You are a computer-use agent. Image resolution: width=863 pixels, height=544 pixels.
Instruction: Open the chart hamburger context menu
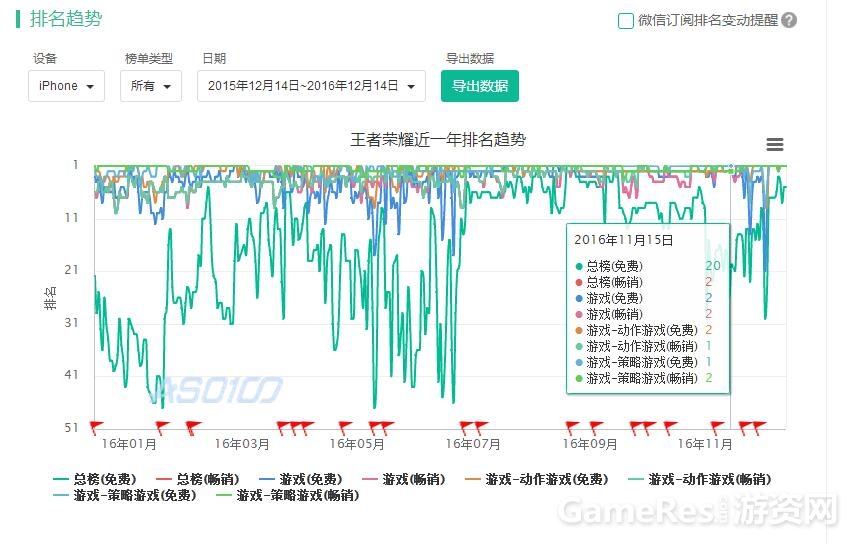(774, 144)
